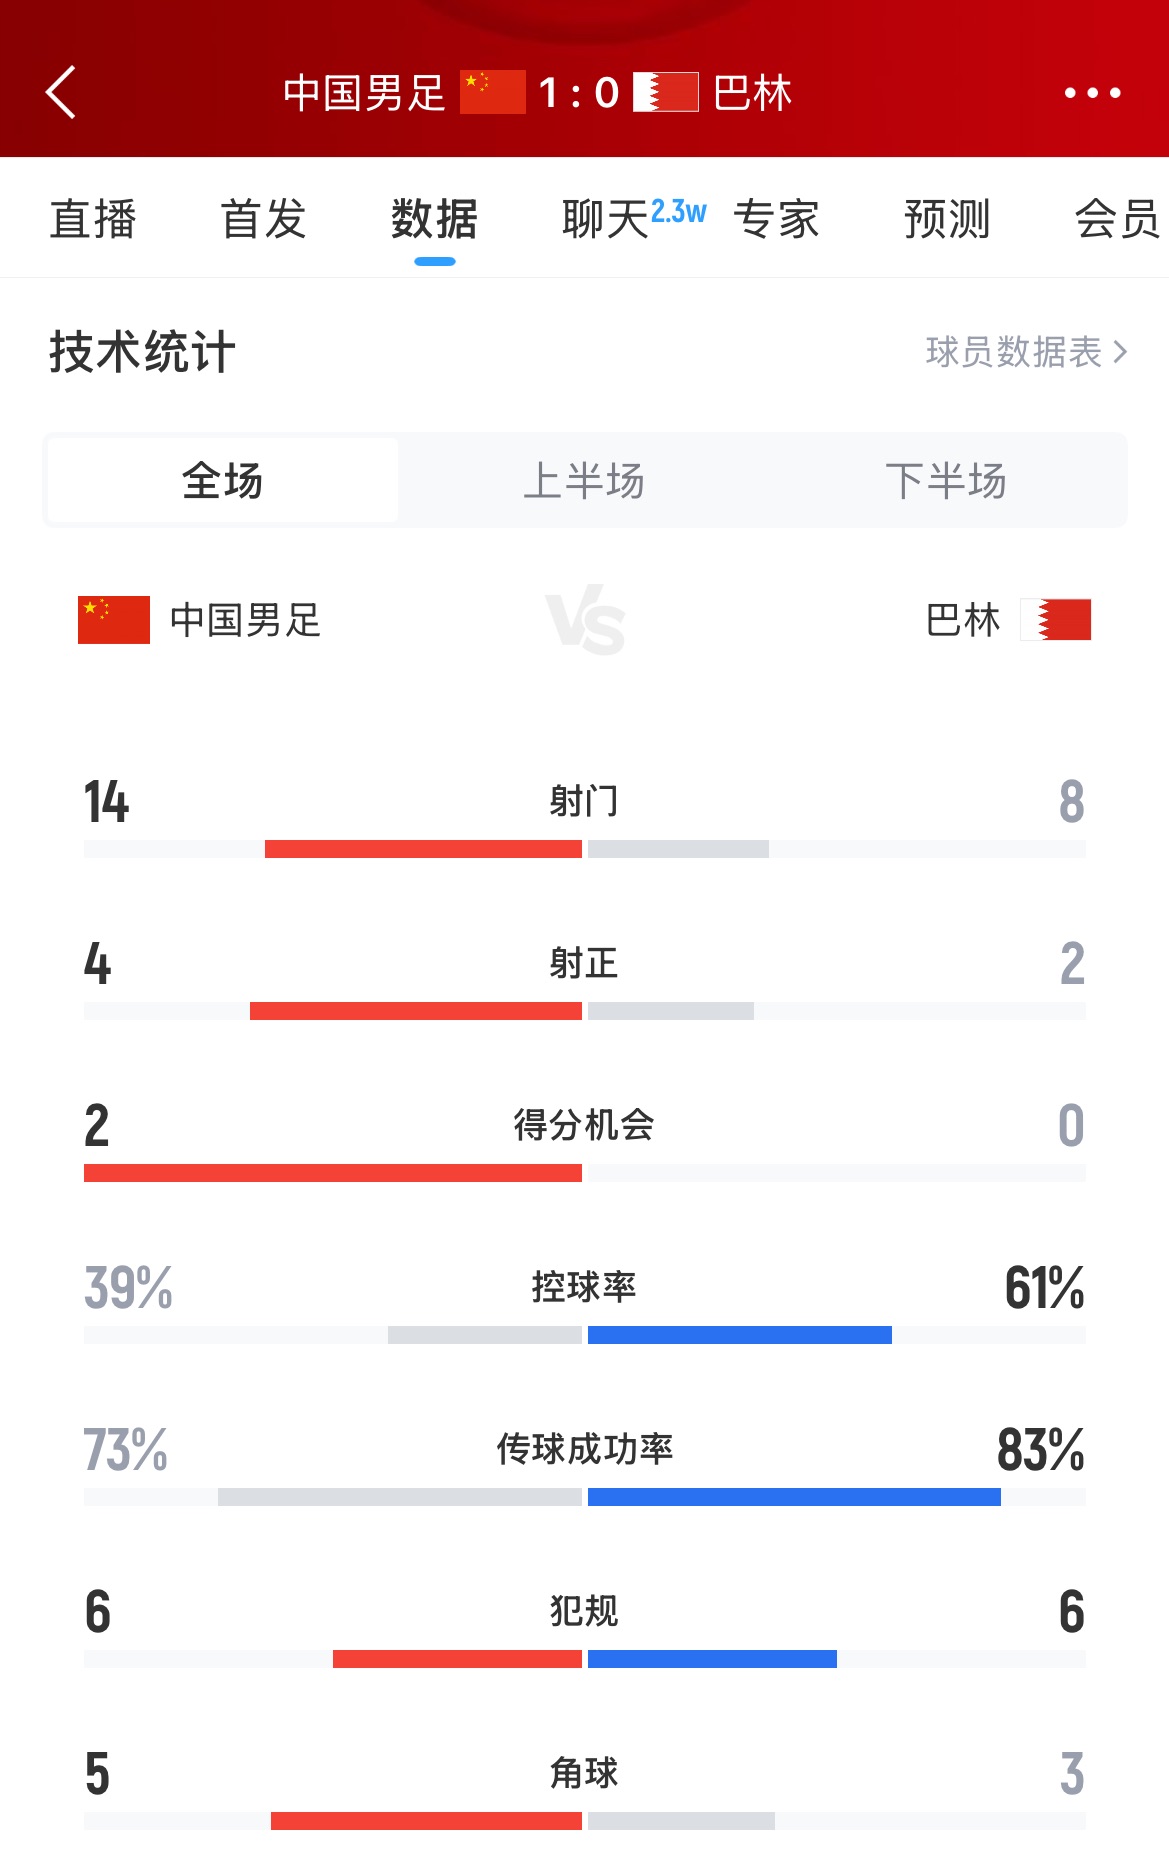Tap the back arrow icon
This screenshot has height=1871, width=1169.
point(62,93)
